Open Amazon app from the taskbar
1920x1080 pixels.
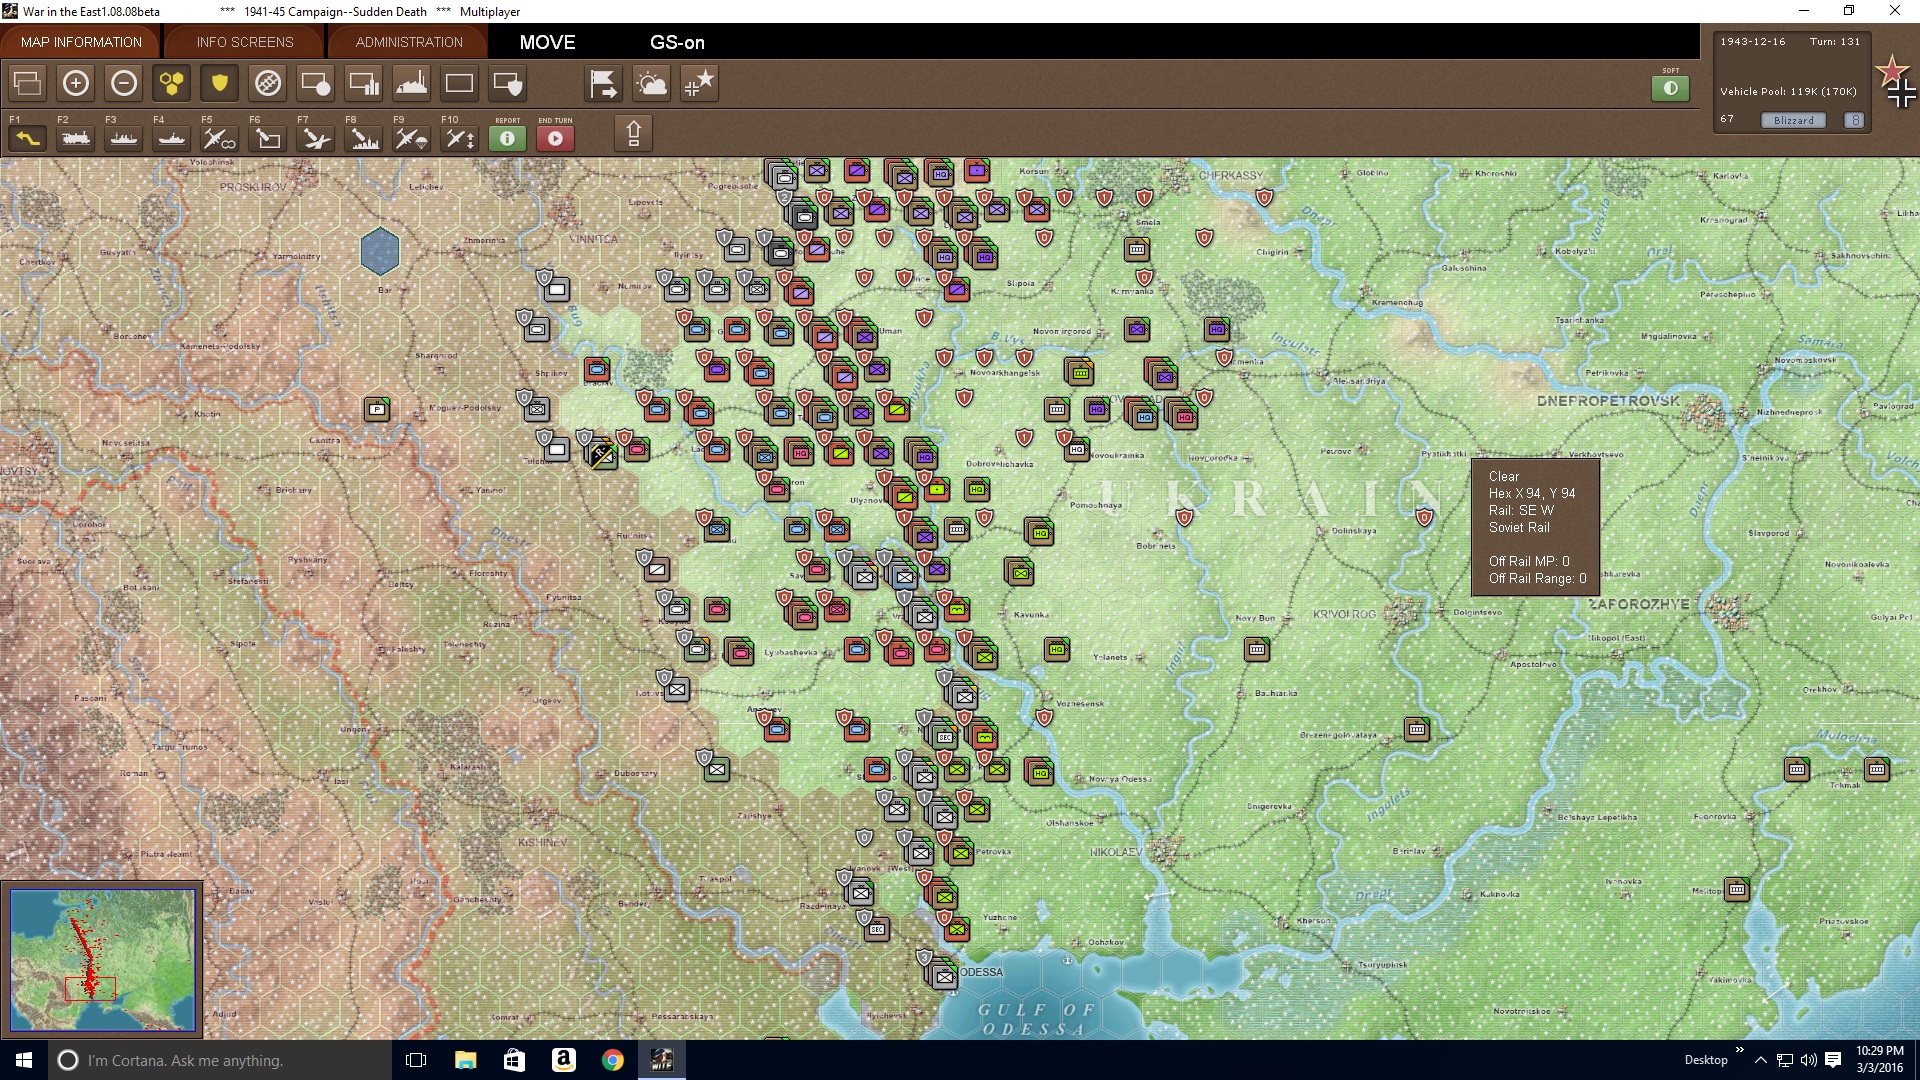pos(563,1060)
